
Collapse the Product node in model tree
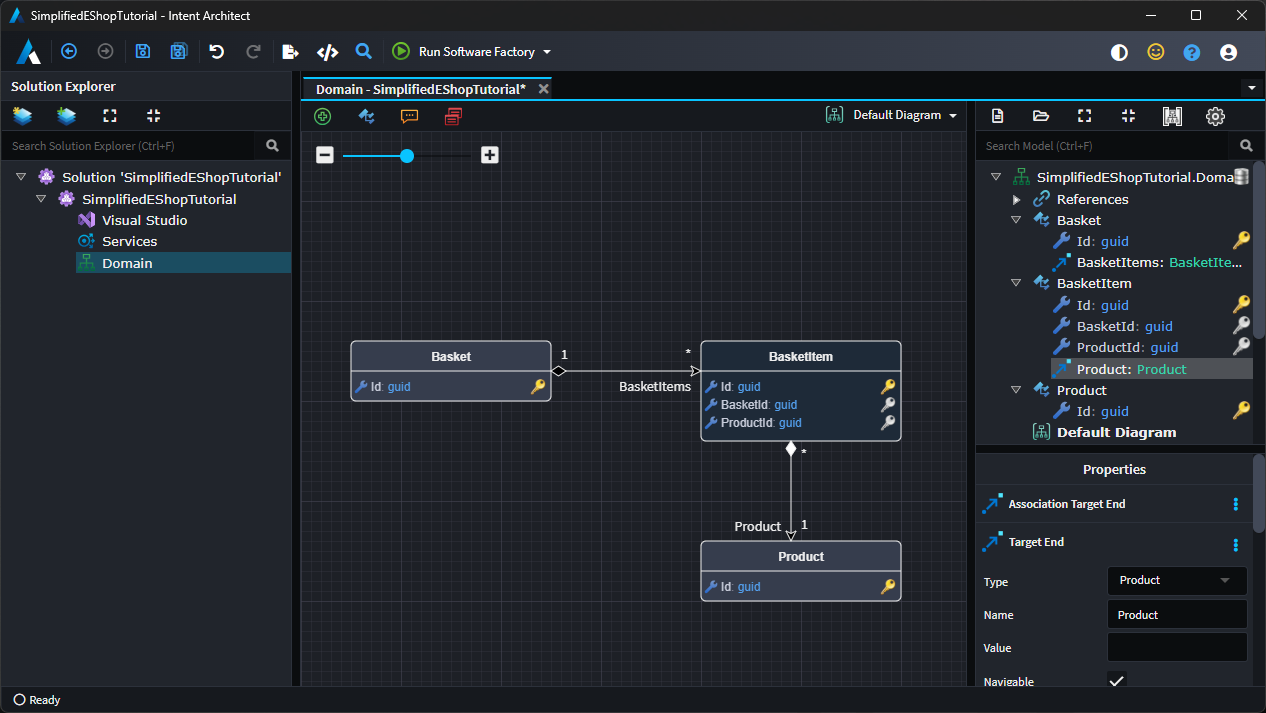tap(1016, 390)
